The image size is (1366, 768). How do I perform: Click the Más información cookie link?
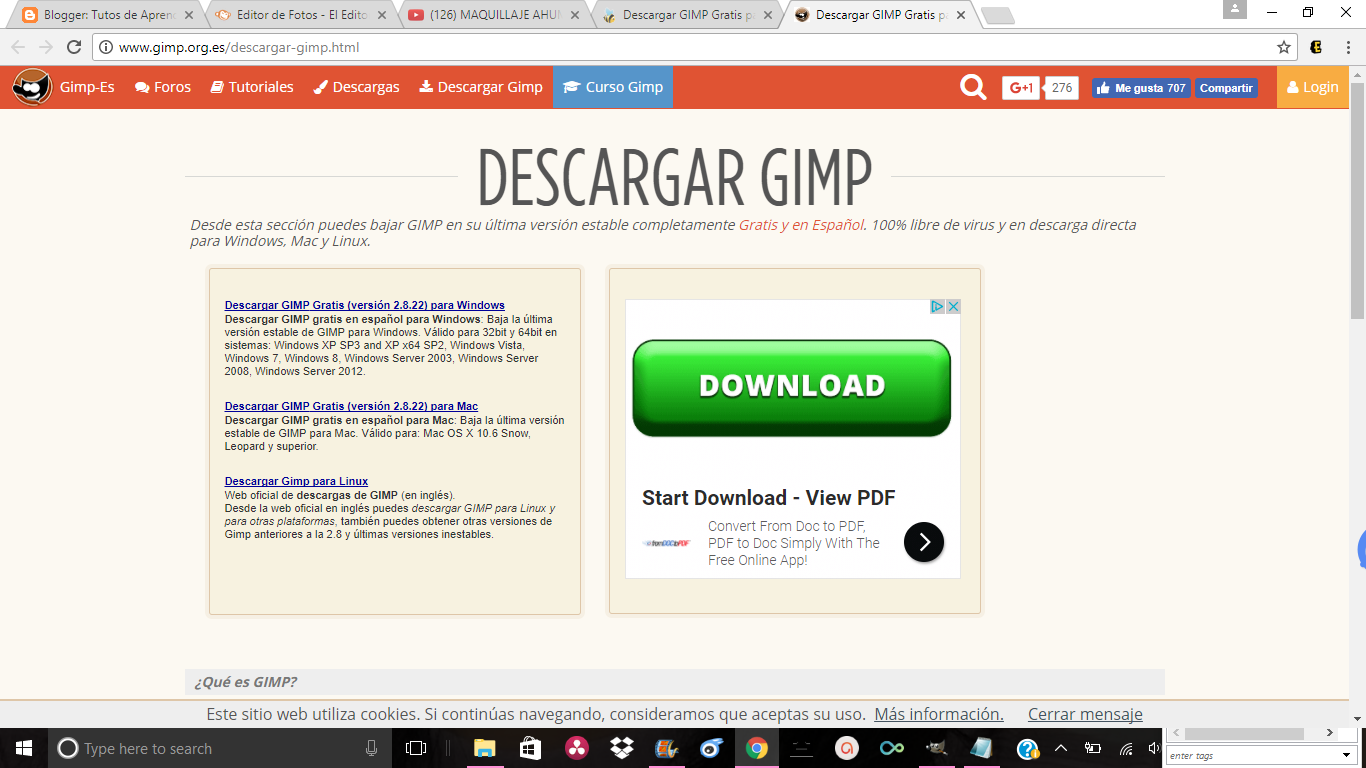(939, 714)
